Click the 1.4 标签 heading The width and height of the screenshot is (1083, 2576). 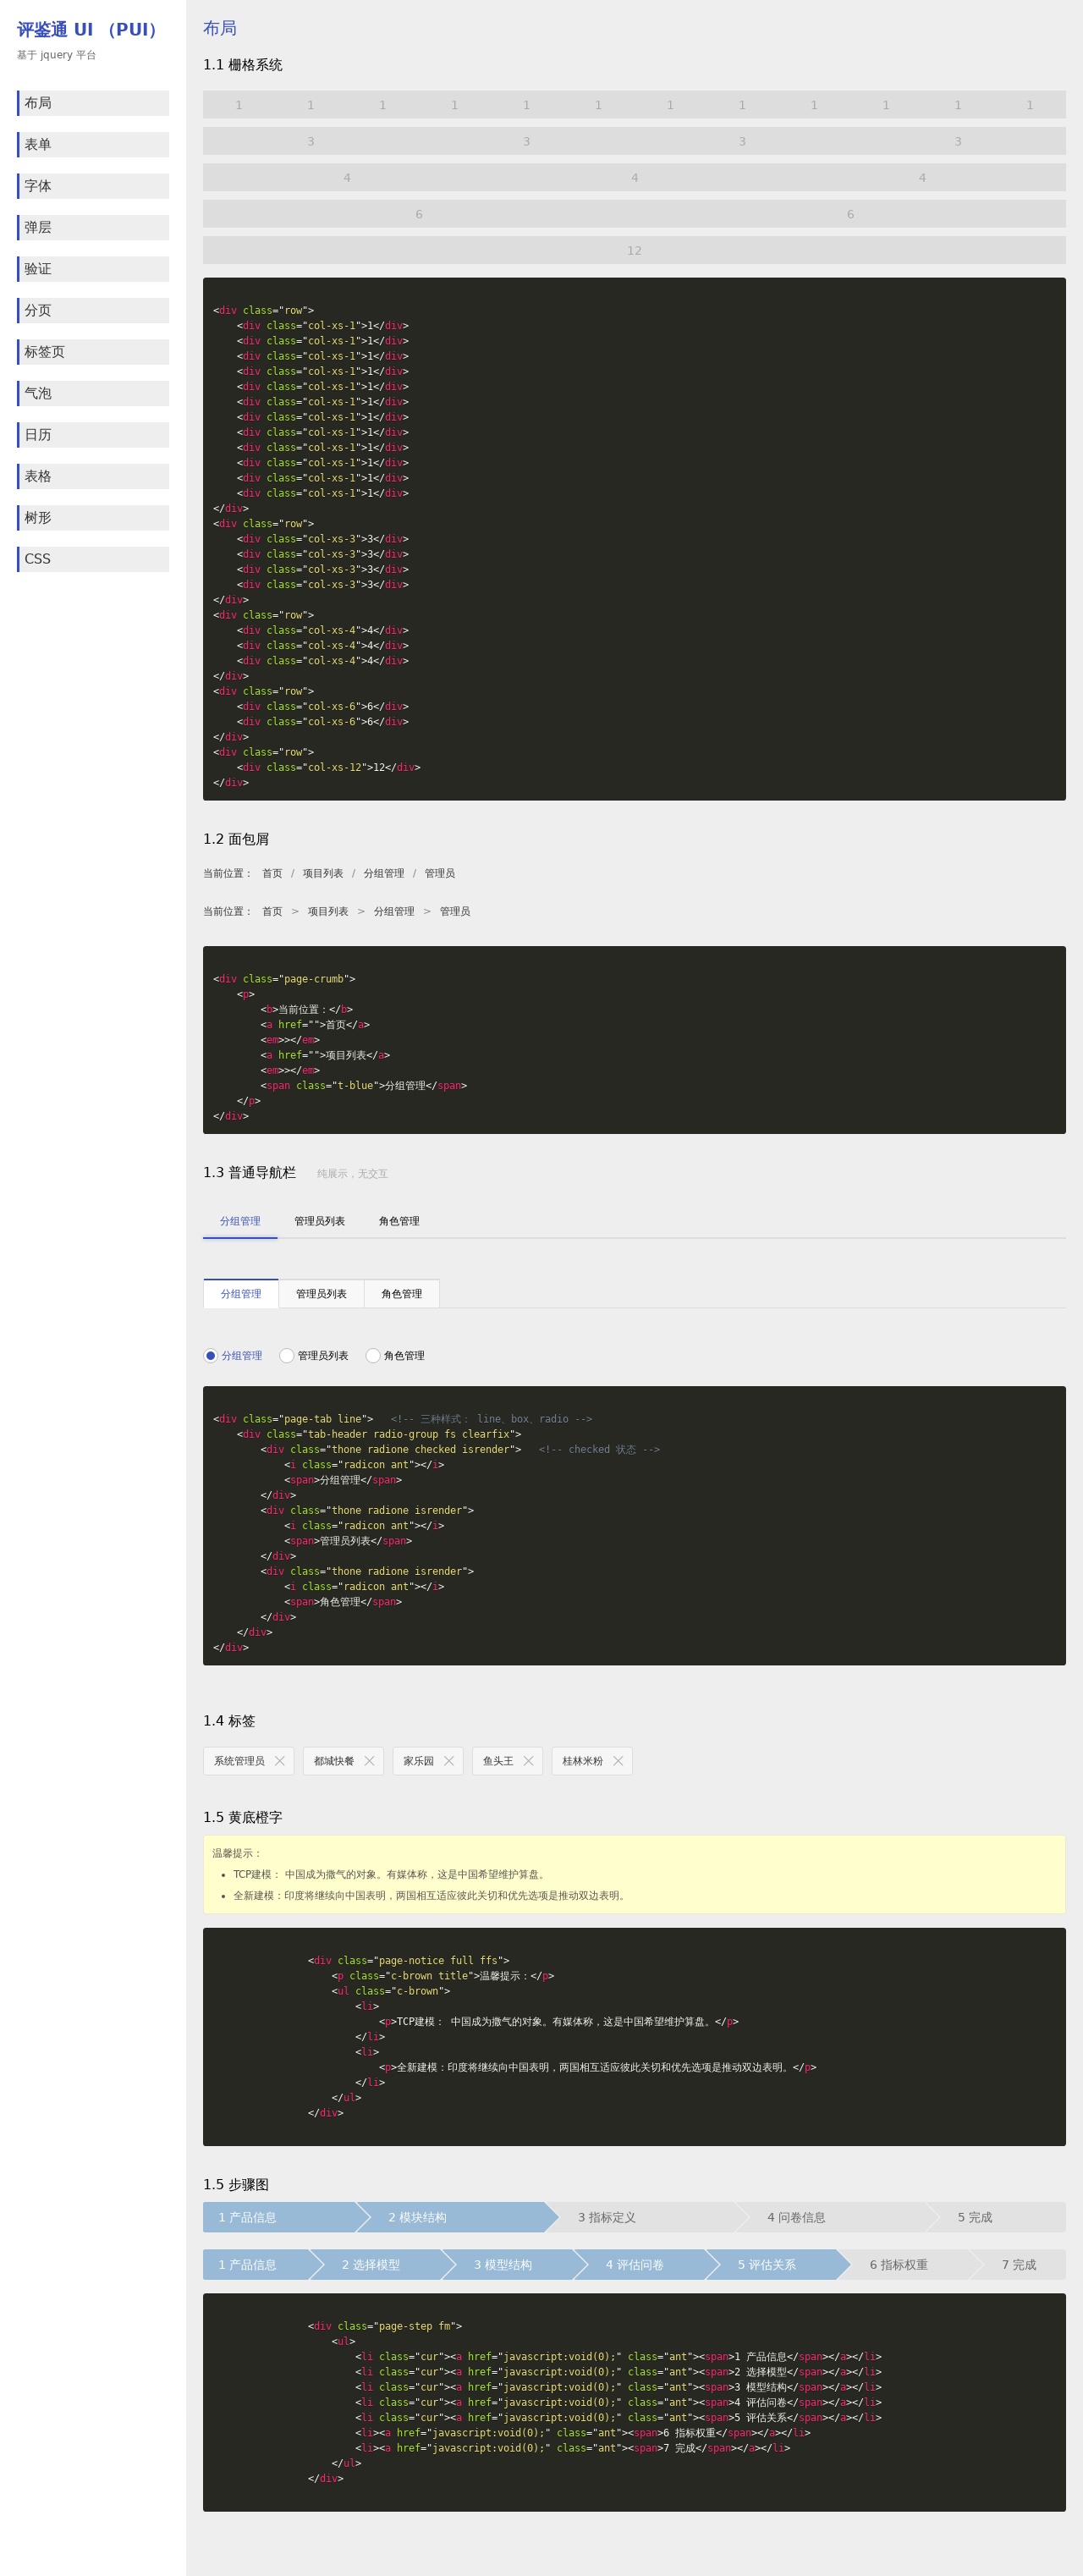click(229, 1721)
